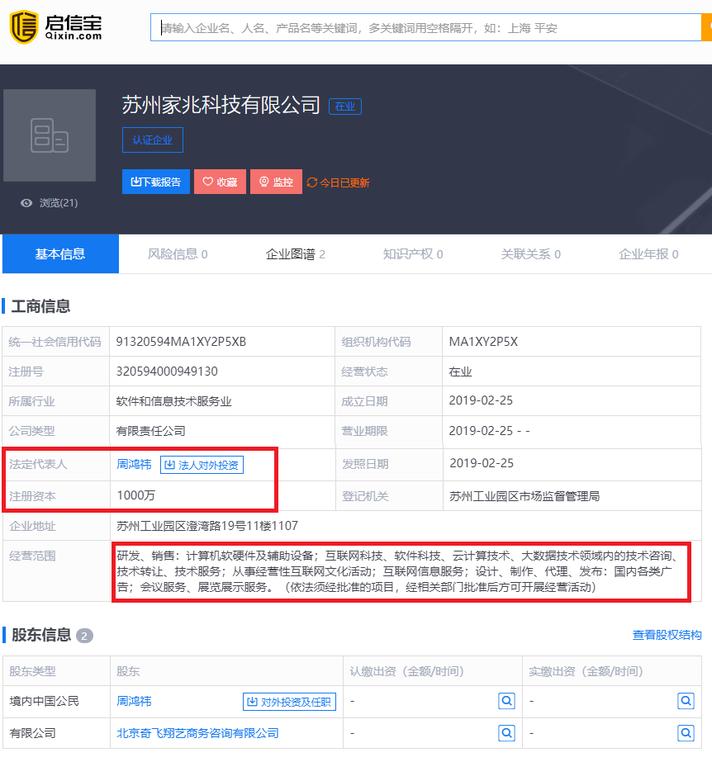
Task: Click the 在业 status badge
Action: click(x=345, y=106)
